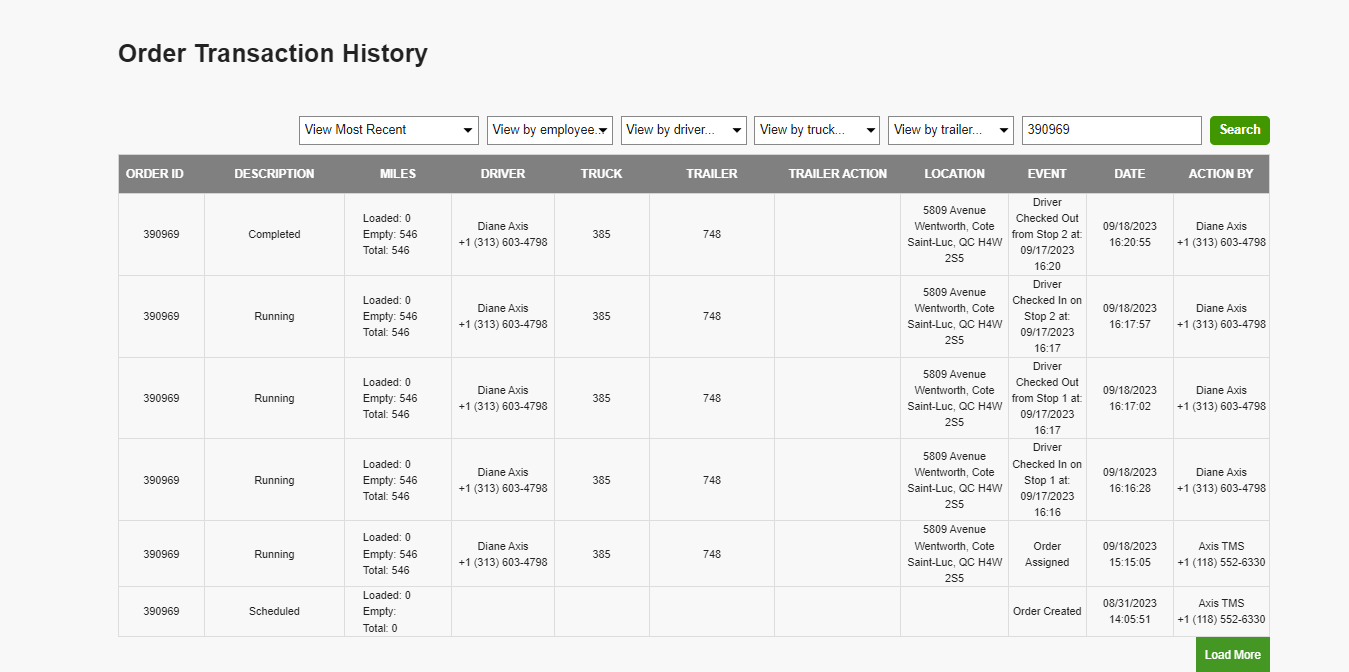Image resolution: width=1349 pixels, height=672 pixels.
Task: Click date 09/18/2023 16:17:02
Action: (x=1130, y=399)
